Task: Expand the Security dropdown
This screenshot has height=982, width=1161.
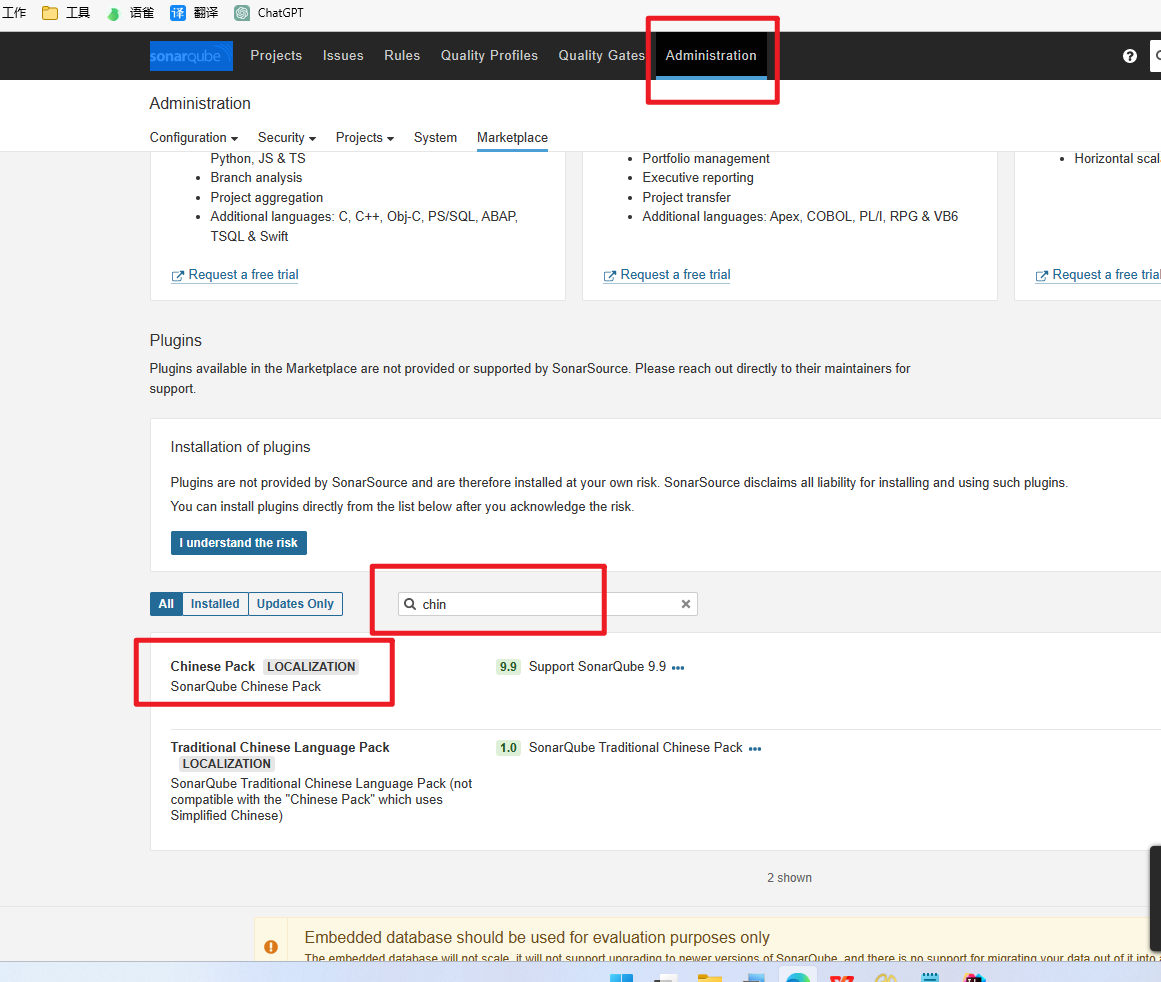Action: [287, 138]
